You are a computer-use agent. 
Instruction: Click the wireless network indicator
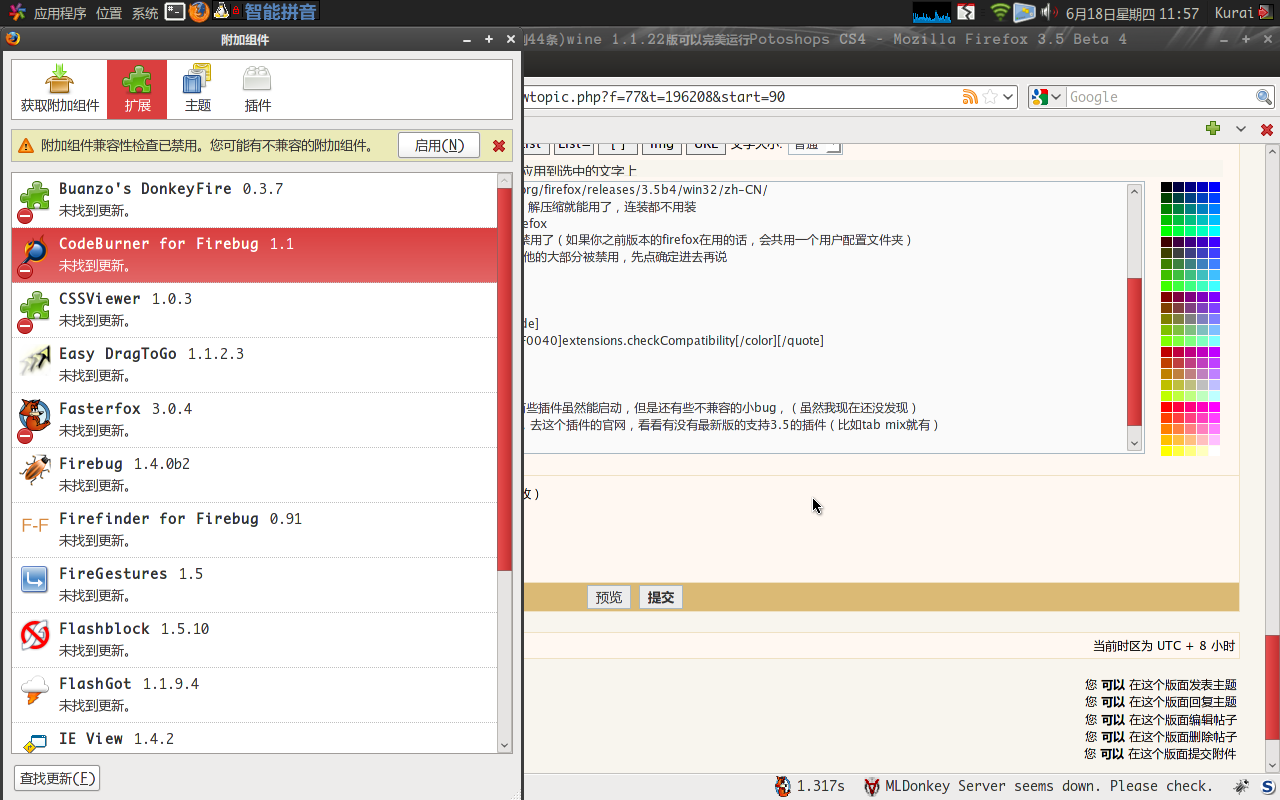[999, 12]
